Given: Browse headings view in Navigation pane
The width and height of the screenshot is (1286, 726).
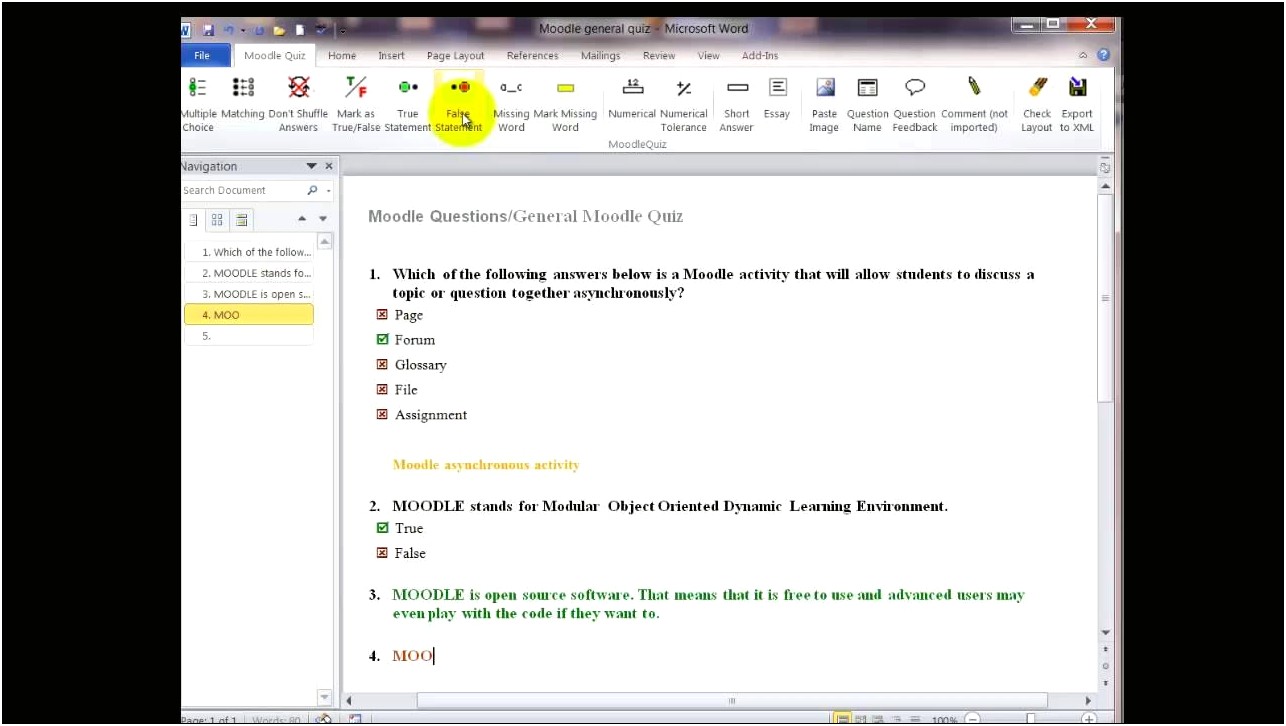Looking at the screenshot, I should click(x=193, y=220).
